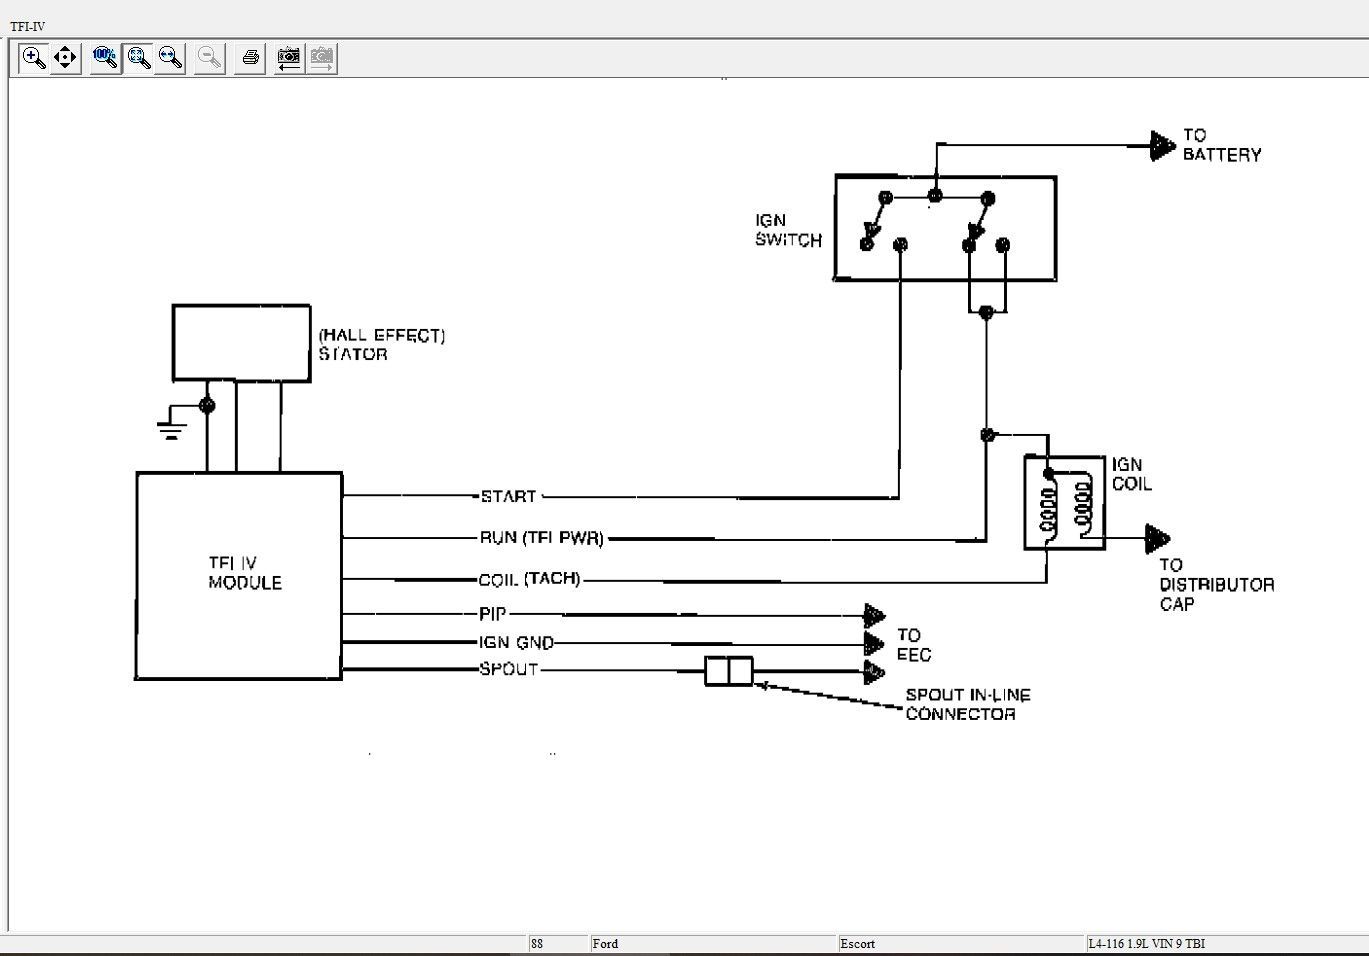Click the TO DISTRIBUTOR CAP arrow

1157,539
